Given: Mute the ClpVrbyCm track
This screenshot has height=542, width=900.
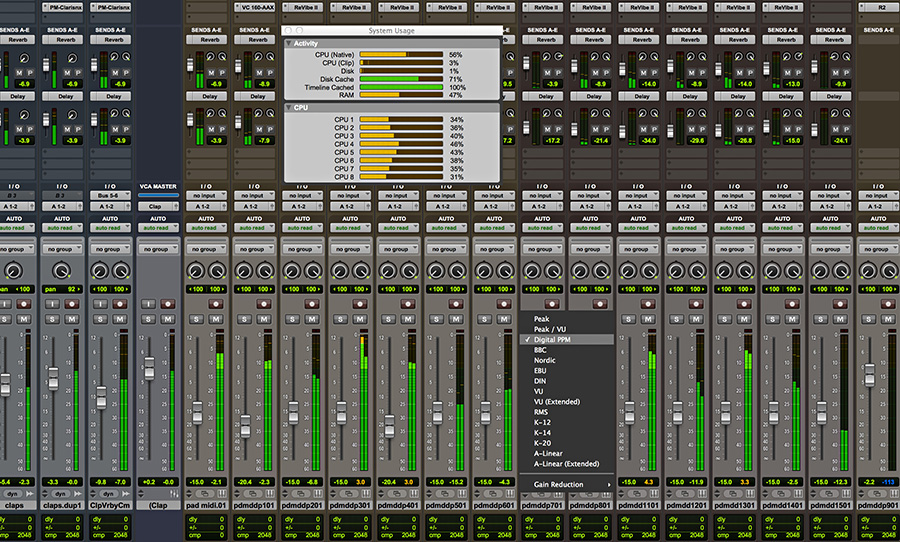Looking at the screenshot, I should [x=120, y=319].
